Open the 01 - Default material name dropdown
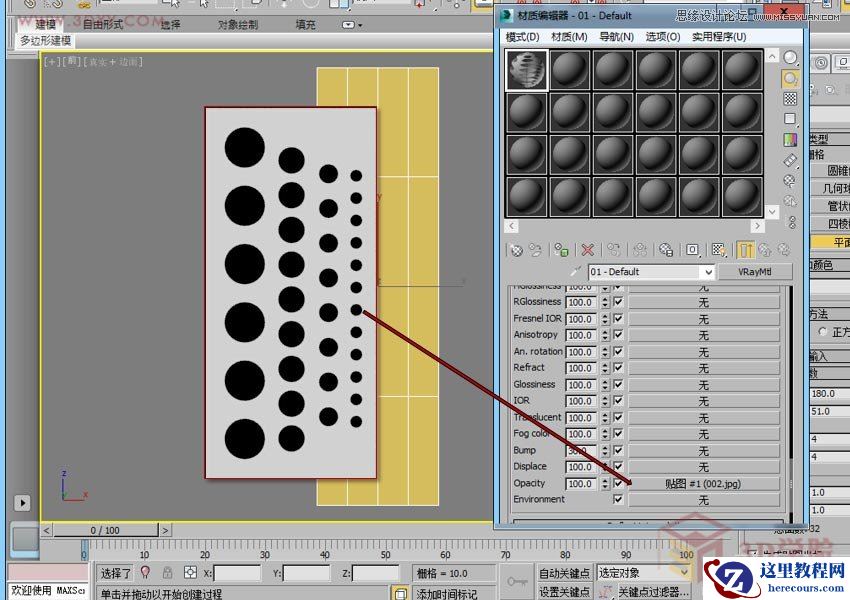 point(710,271)
